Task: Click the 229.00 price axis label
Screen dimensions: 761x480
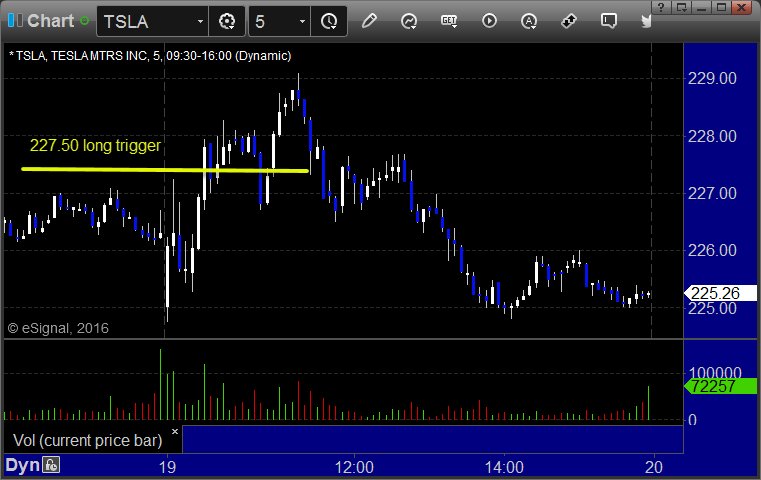Action: point(712,78)
